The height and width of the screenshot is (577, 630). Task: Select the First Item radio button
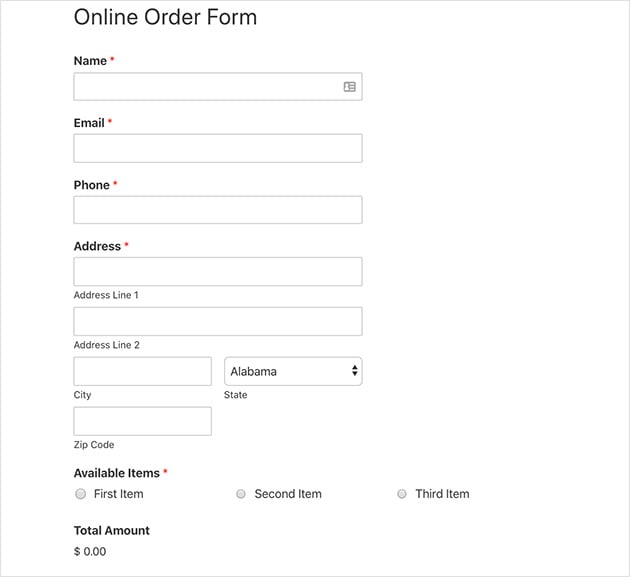click(81, 493)
